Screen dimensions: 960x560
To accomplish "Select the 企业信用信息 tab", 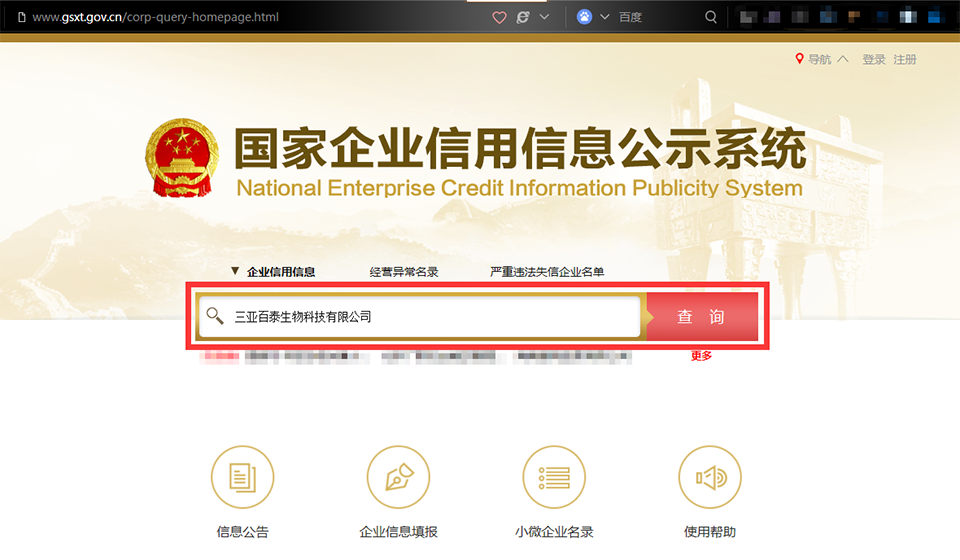I will (281, 272).
